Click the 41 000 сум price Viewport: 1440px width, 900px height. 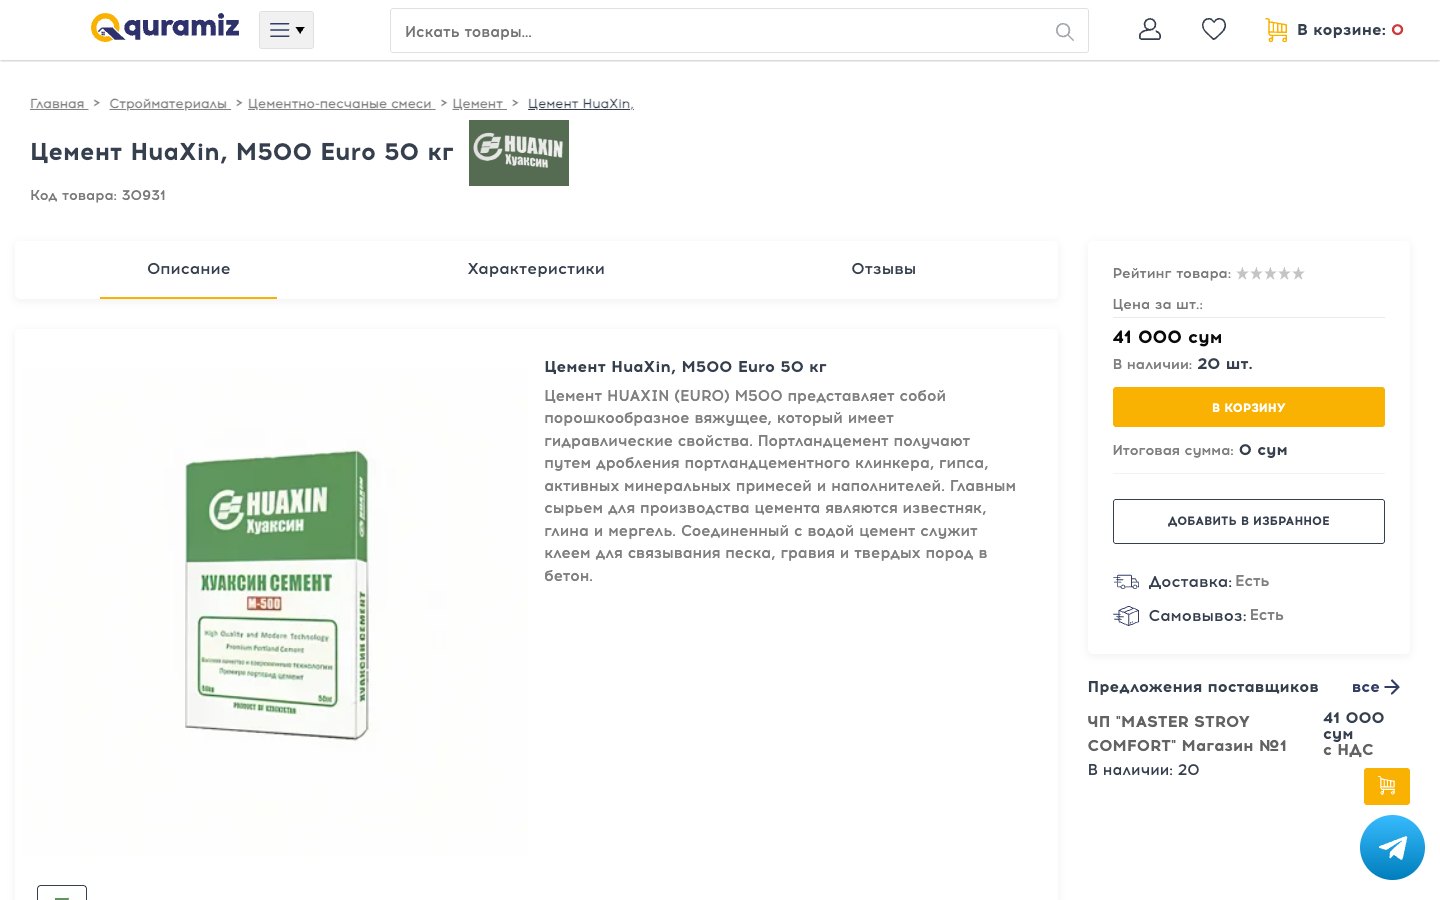(1167, 338)
